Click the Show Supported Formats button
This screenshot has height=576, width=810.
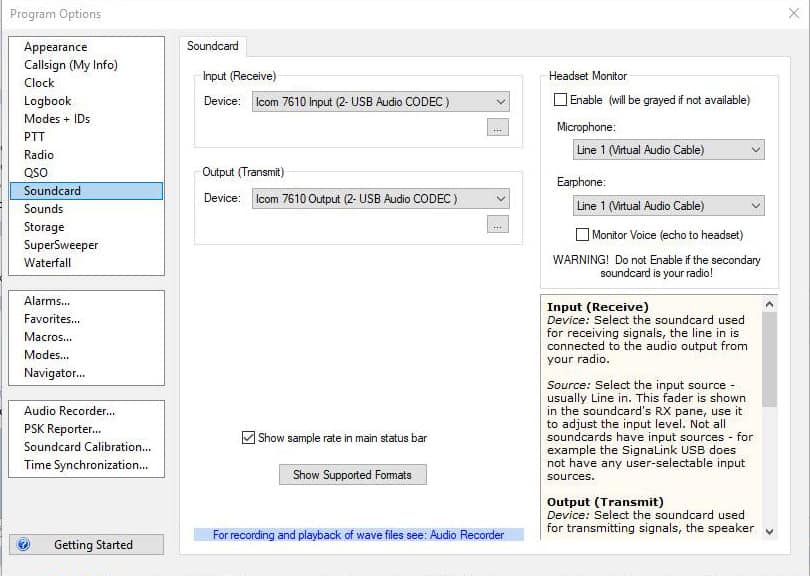353,475
